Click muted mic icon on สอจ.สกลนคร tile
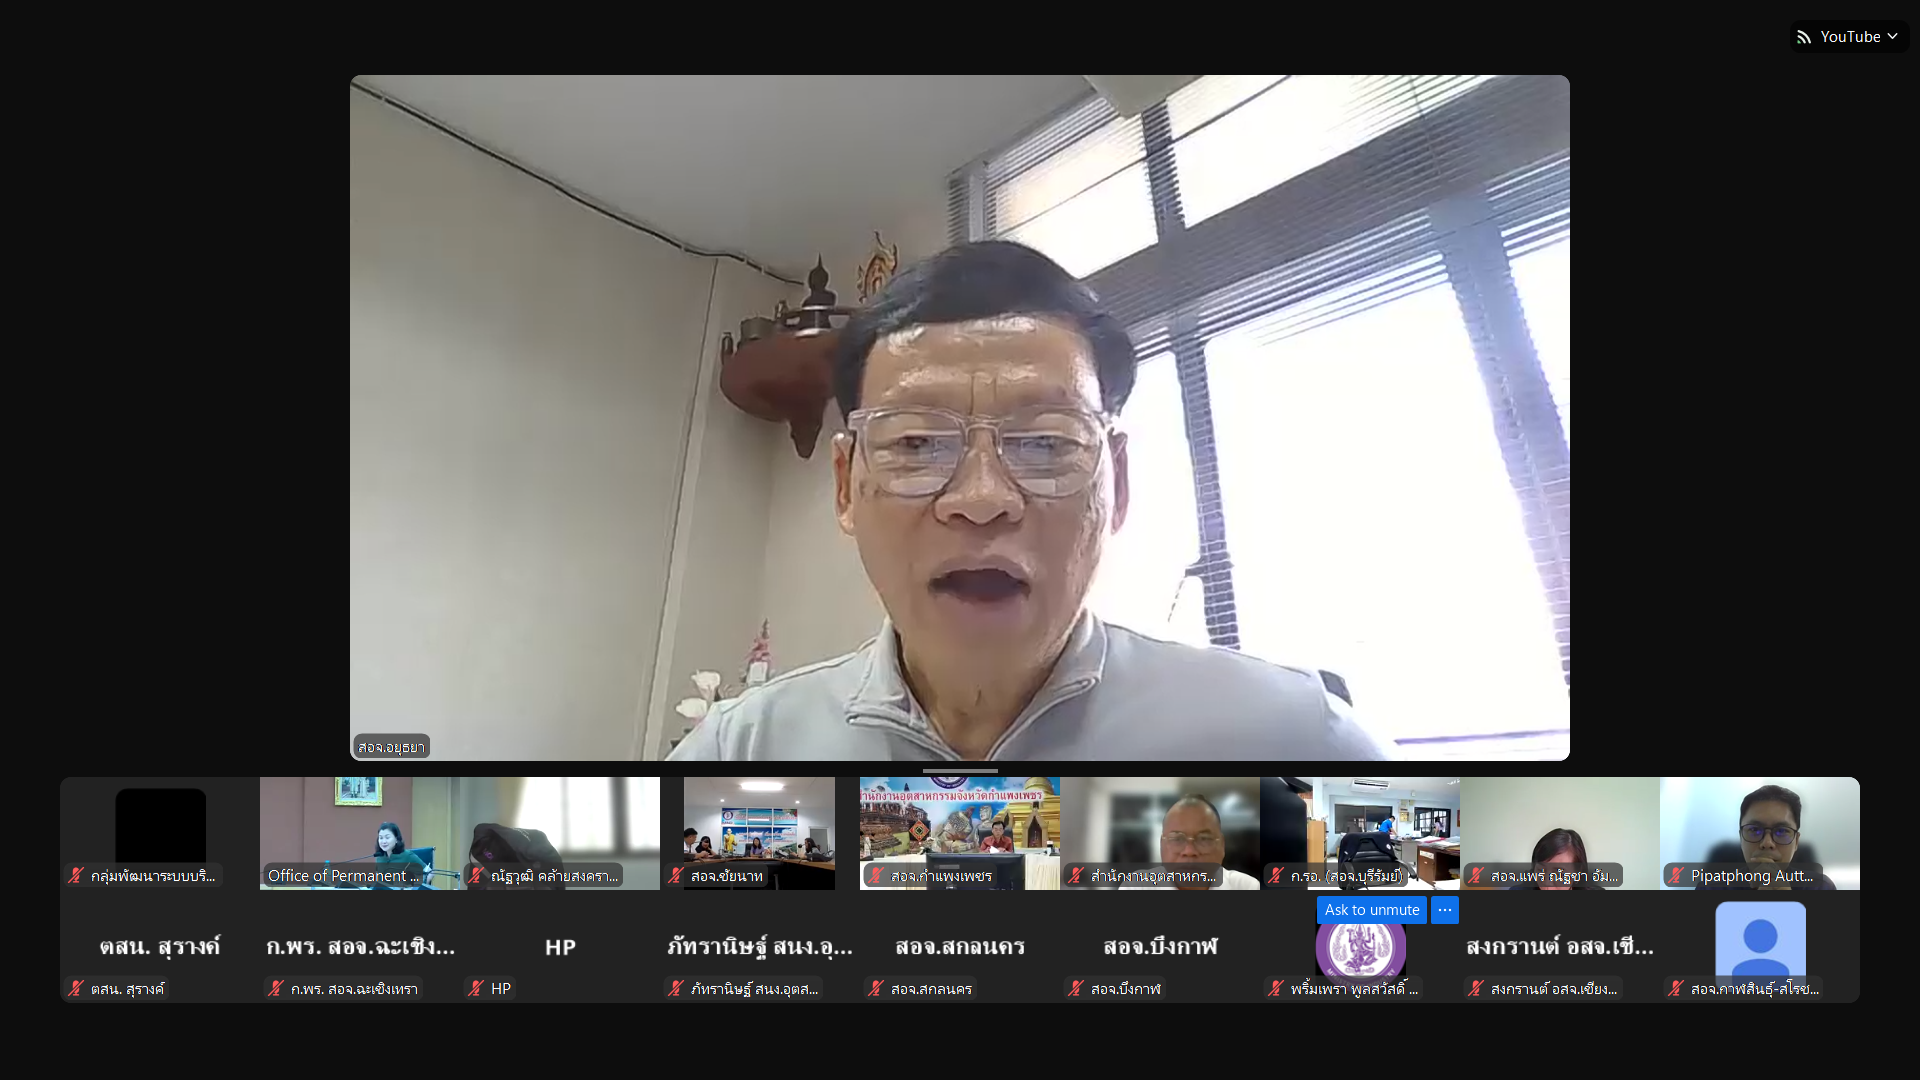The width and height of the screenshot is (1920, 1080). 876,989
